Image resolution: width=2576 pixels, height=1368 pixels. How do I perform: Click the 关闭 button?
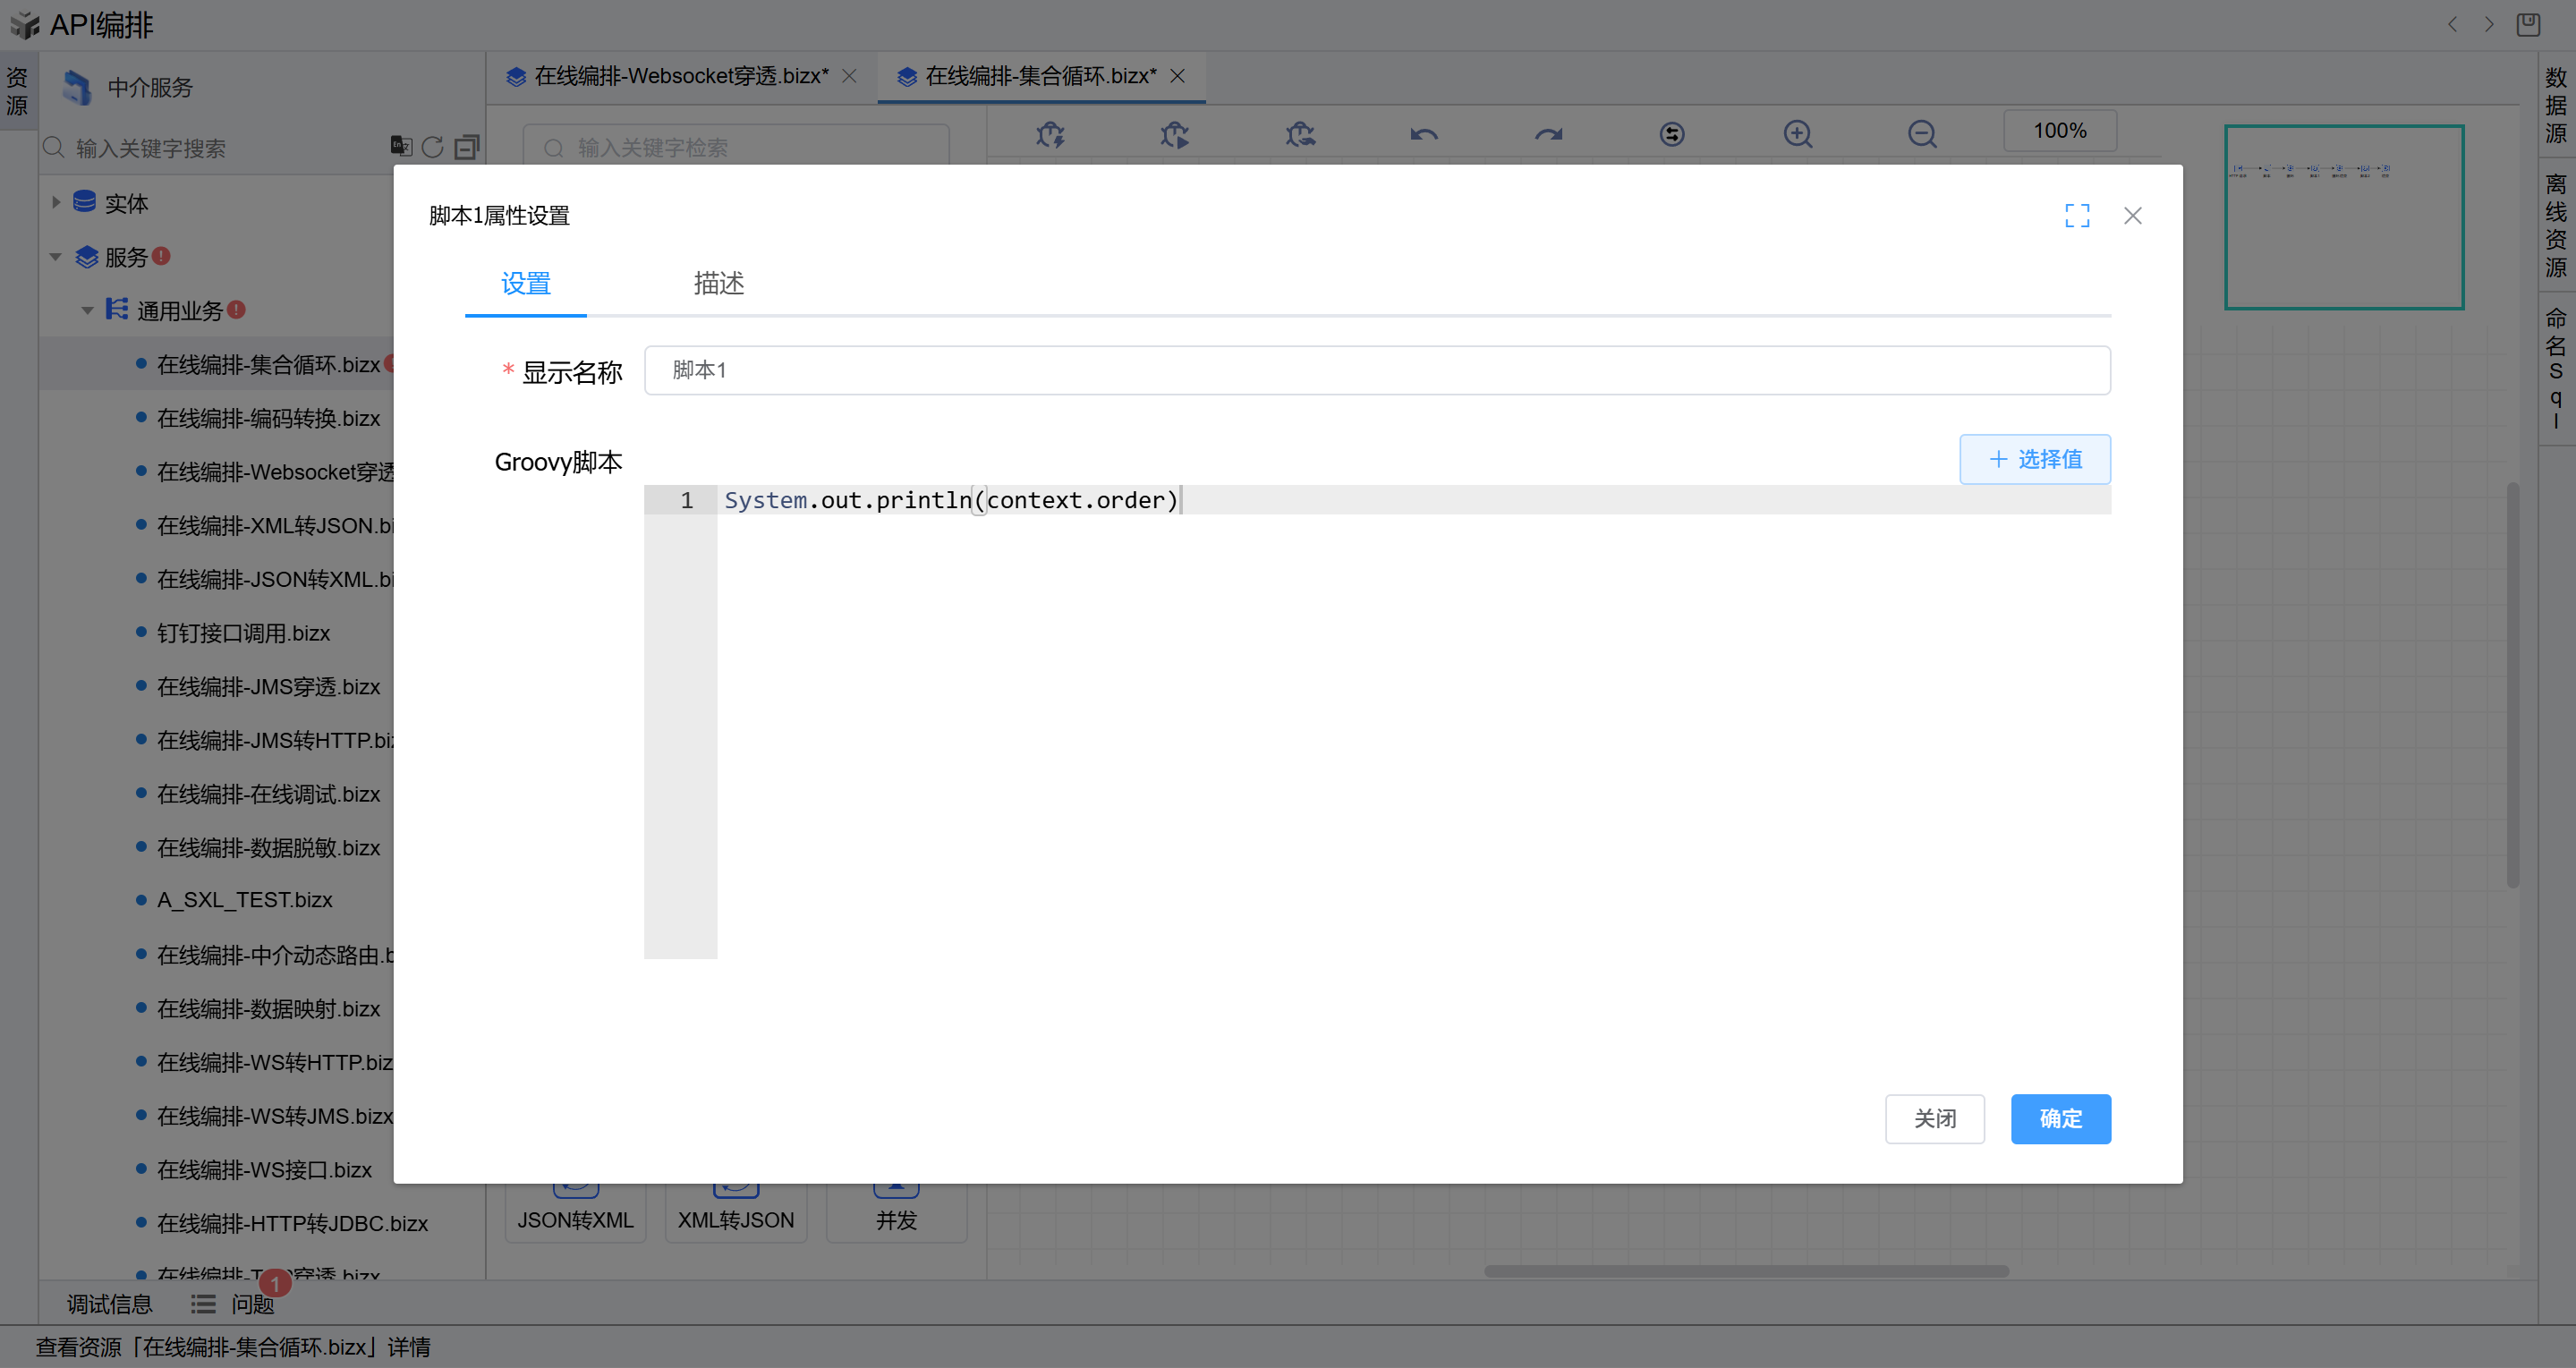(1934, 1118)
